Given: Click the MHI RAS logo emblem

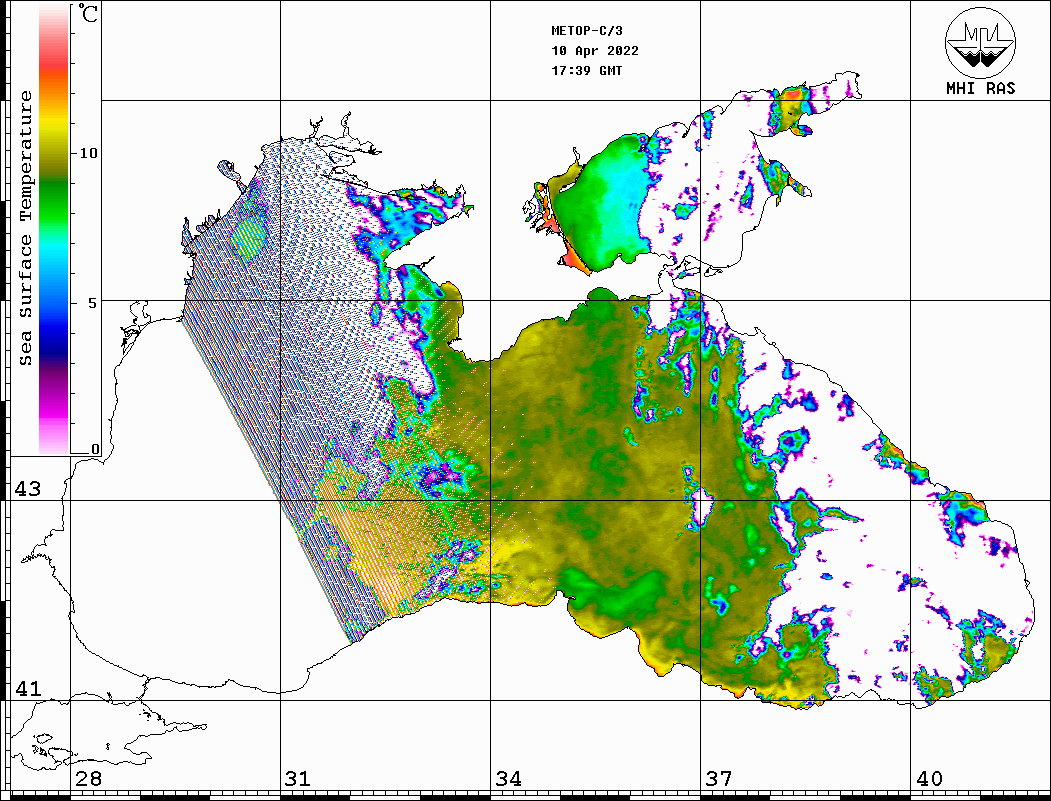Looking at the screenshot, I should 980,42.
